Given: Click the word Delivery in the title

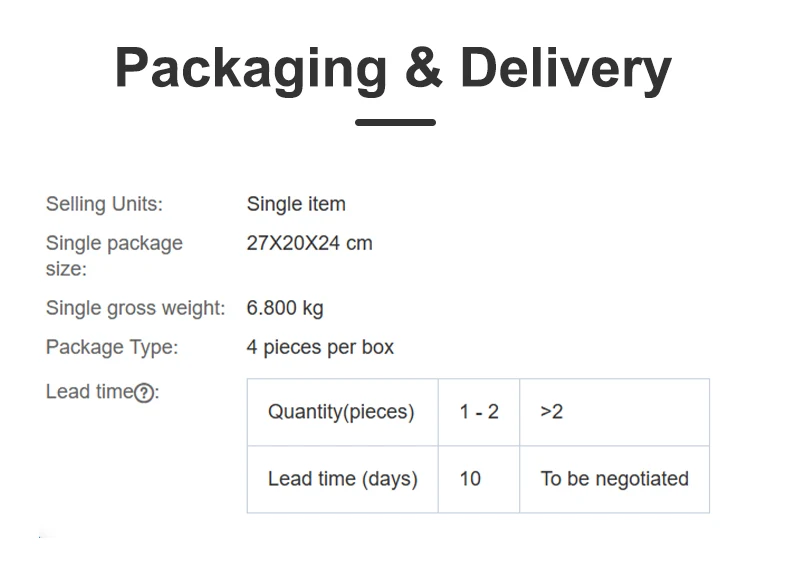Looking at the screenshot, I should pos(565,68).
